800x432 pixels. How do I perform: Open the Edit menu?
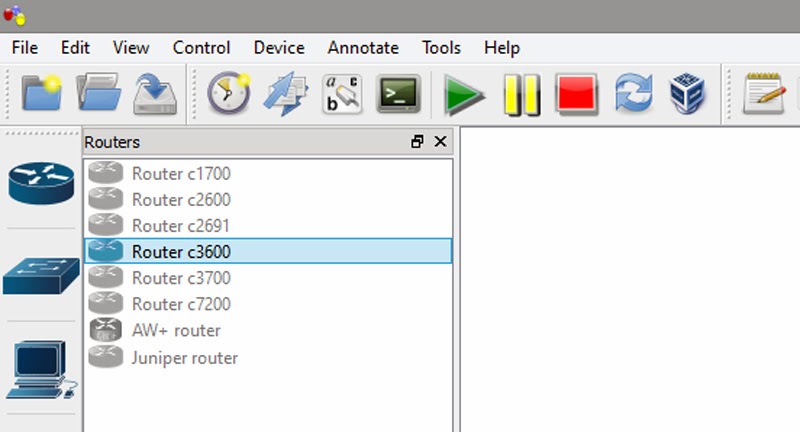point(75,47)
